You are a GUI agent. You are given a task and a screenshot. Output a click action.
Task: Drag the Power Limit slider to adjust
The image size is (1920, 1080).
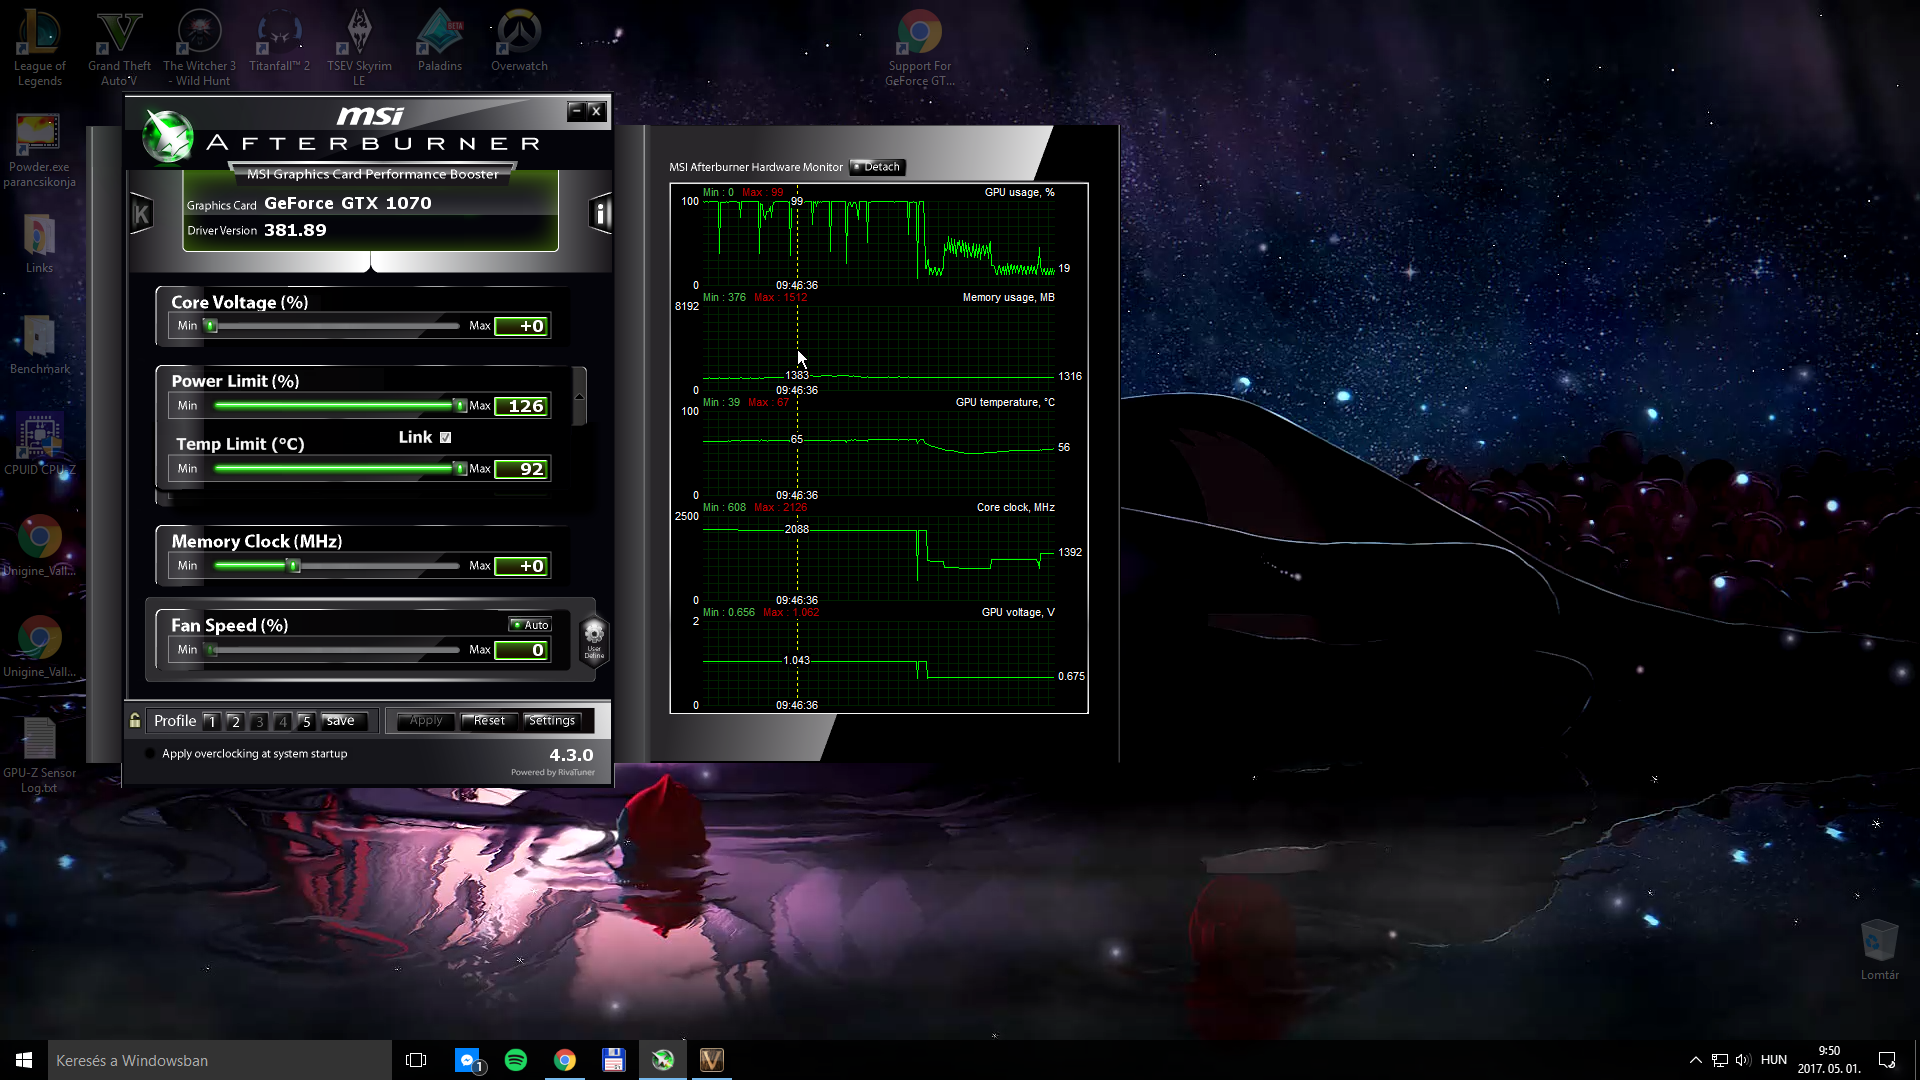tap(458, 405)
